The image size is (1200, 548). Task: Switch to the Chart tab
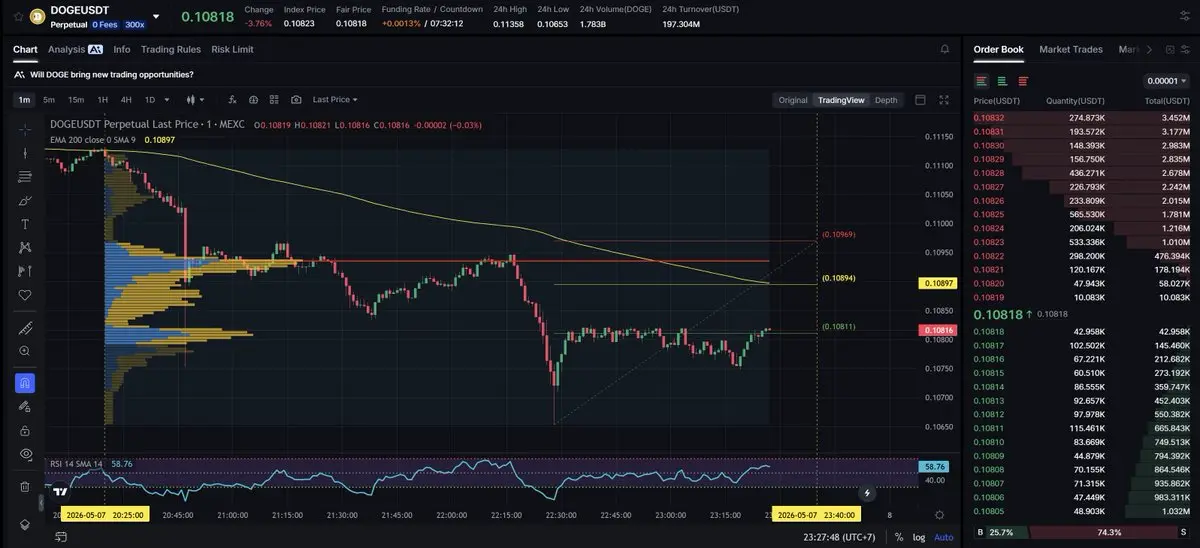[25, 49]
